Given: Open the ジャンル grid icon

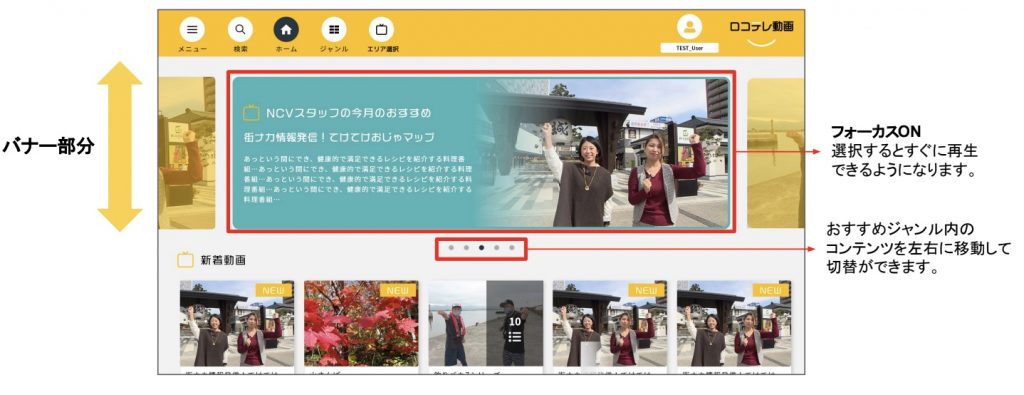Looking at the screenshot, I should point(334,29).
